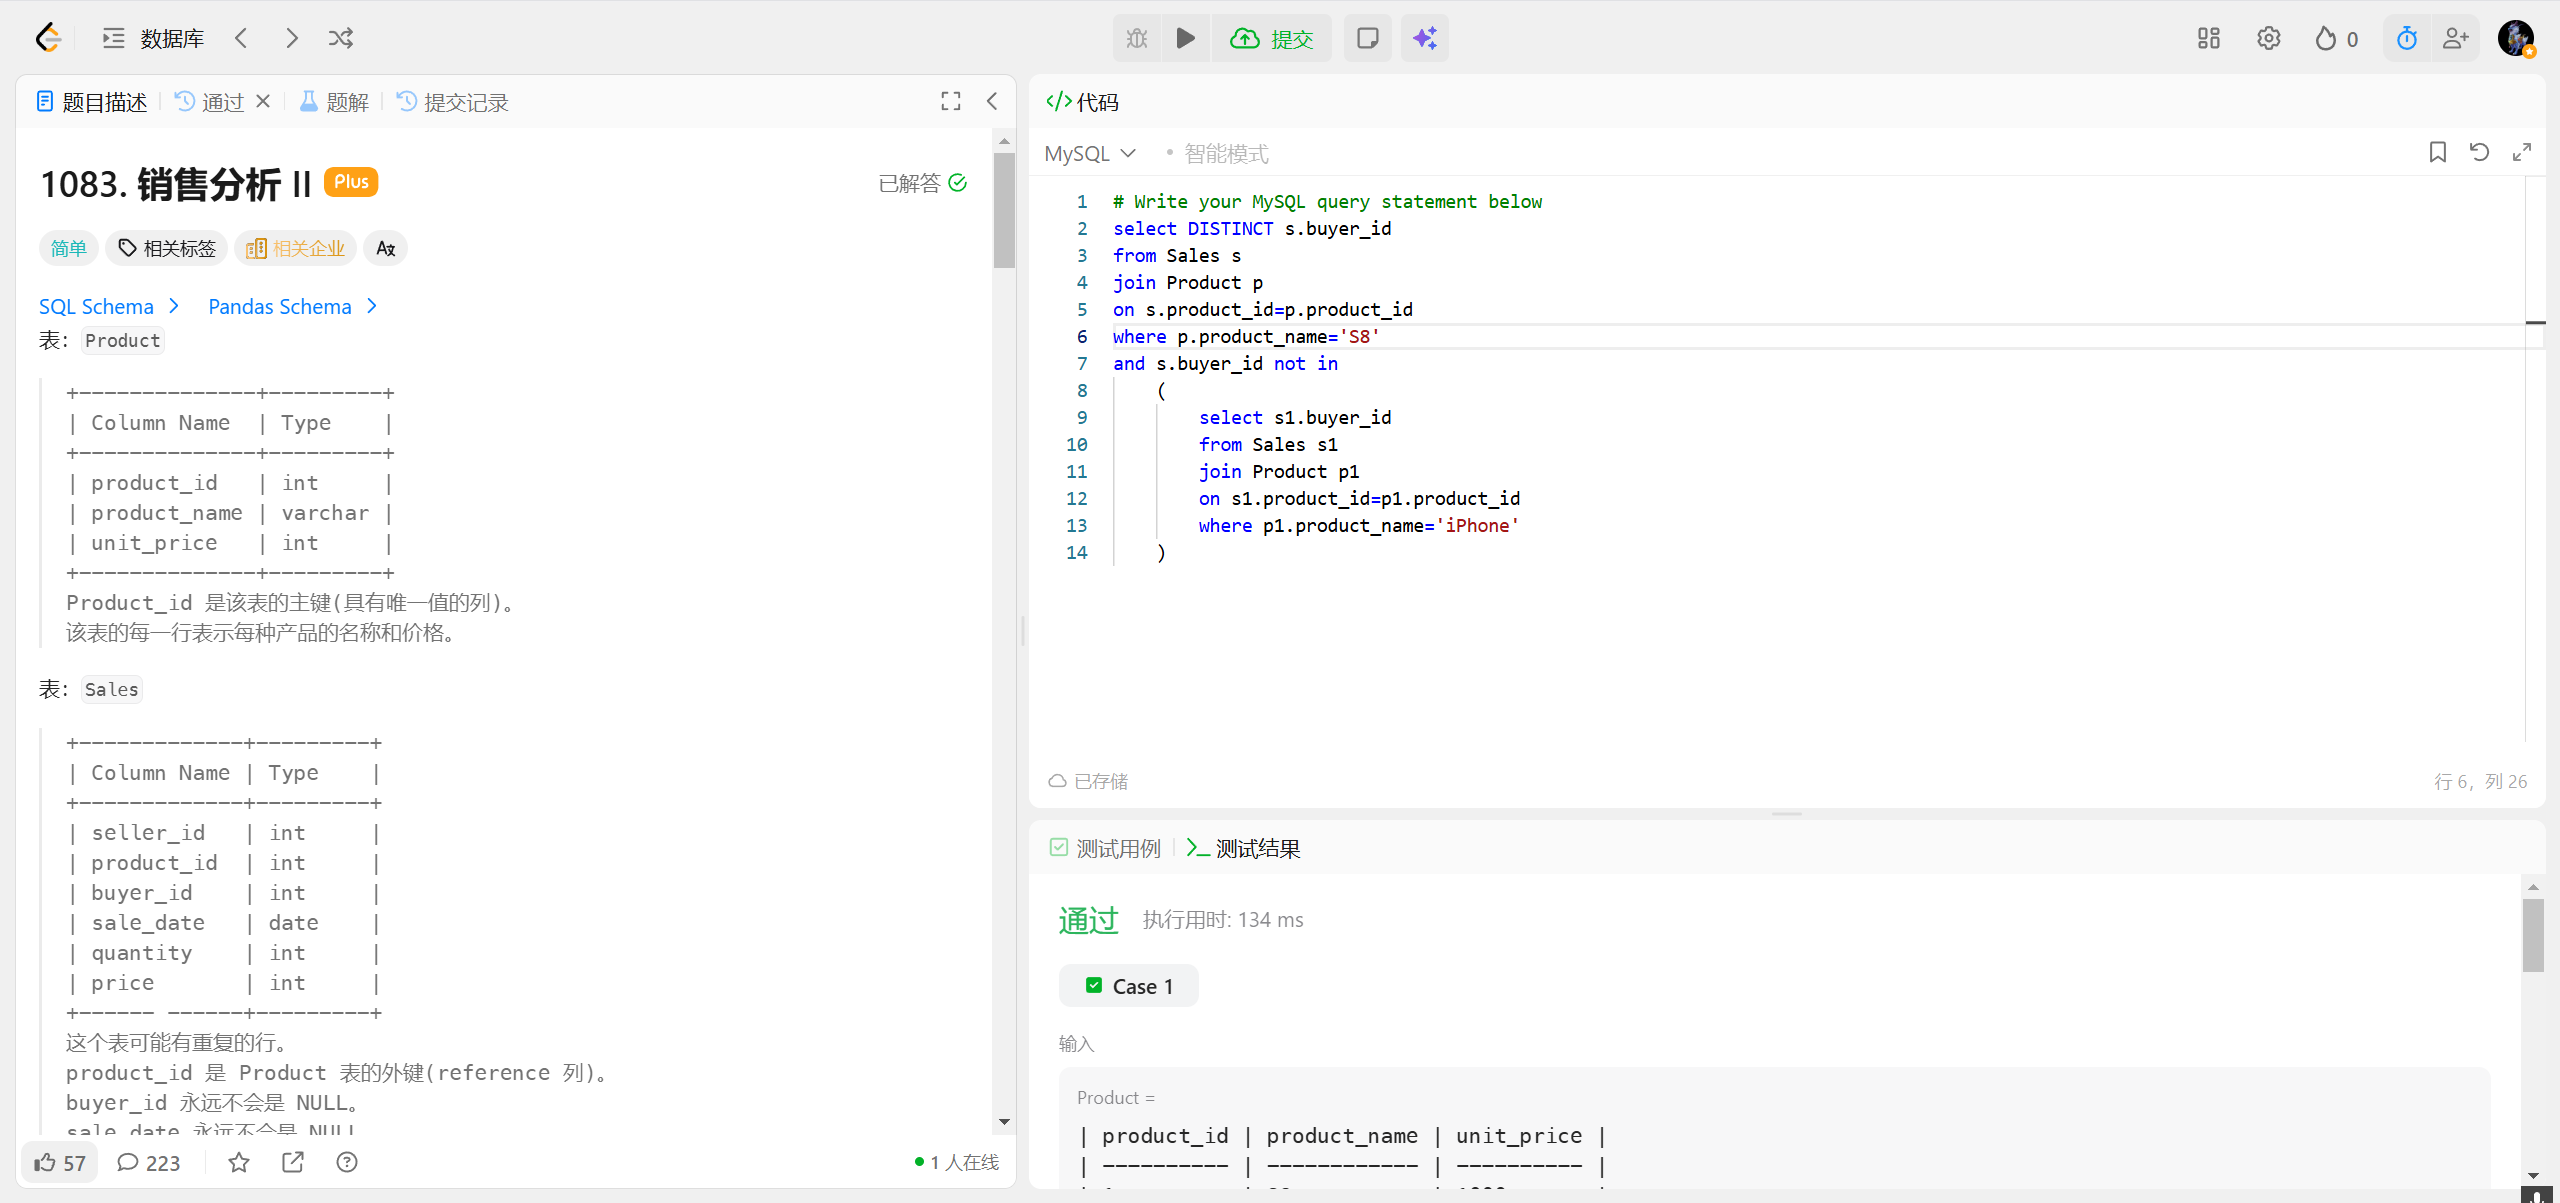Click the description panel scrollbar
The width and height of the screenshot is (2560, 1203).
pyautogui.click(x=1004, y=210)
